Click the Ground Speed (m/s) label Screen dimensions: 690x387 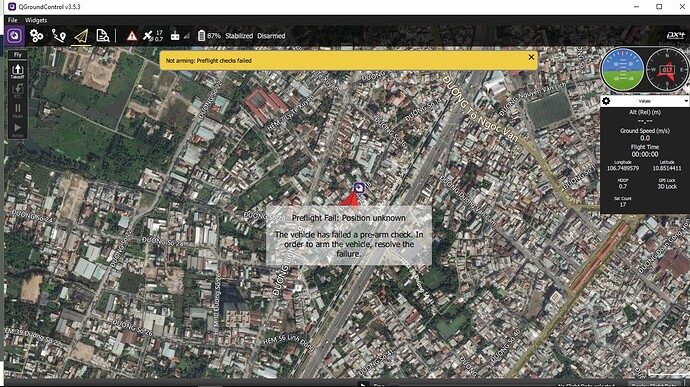645,131
